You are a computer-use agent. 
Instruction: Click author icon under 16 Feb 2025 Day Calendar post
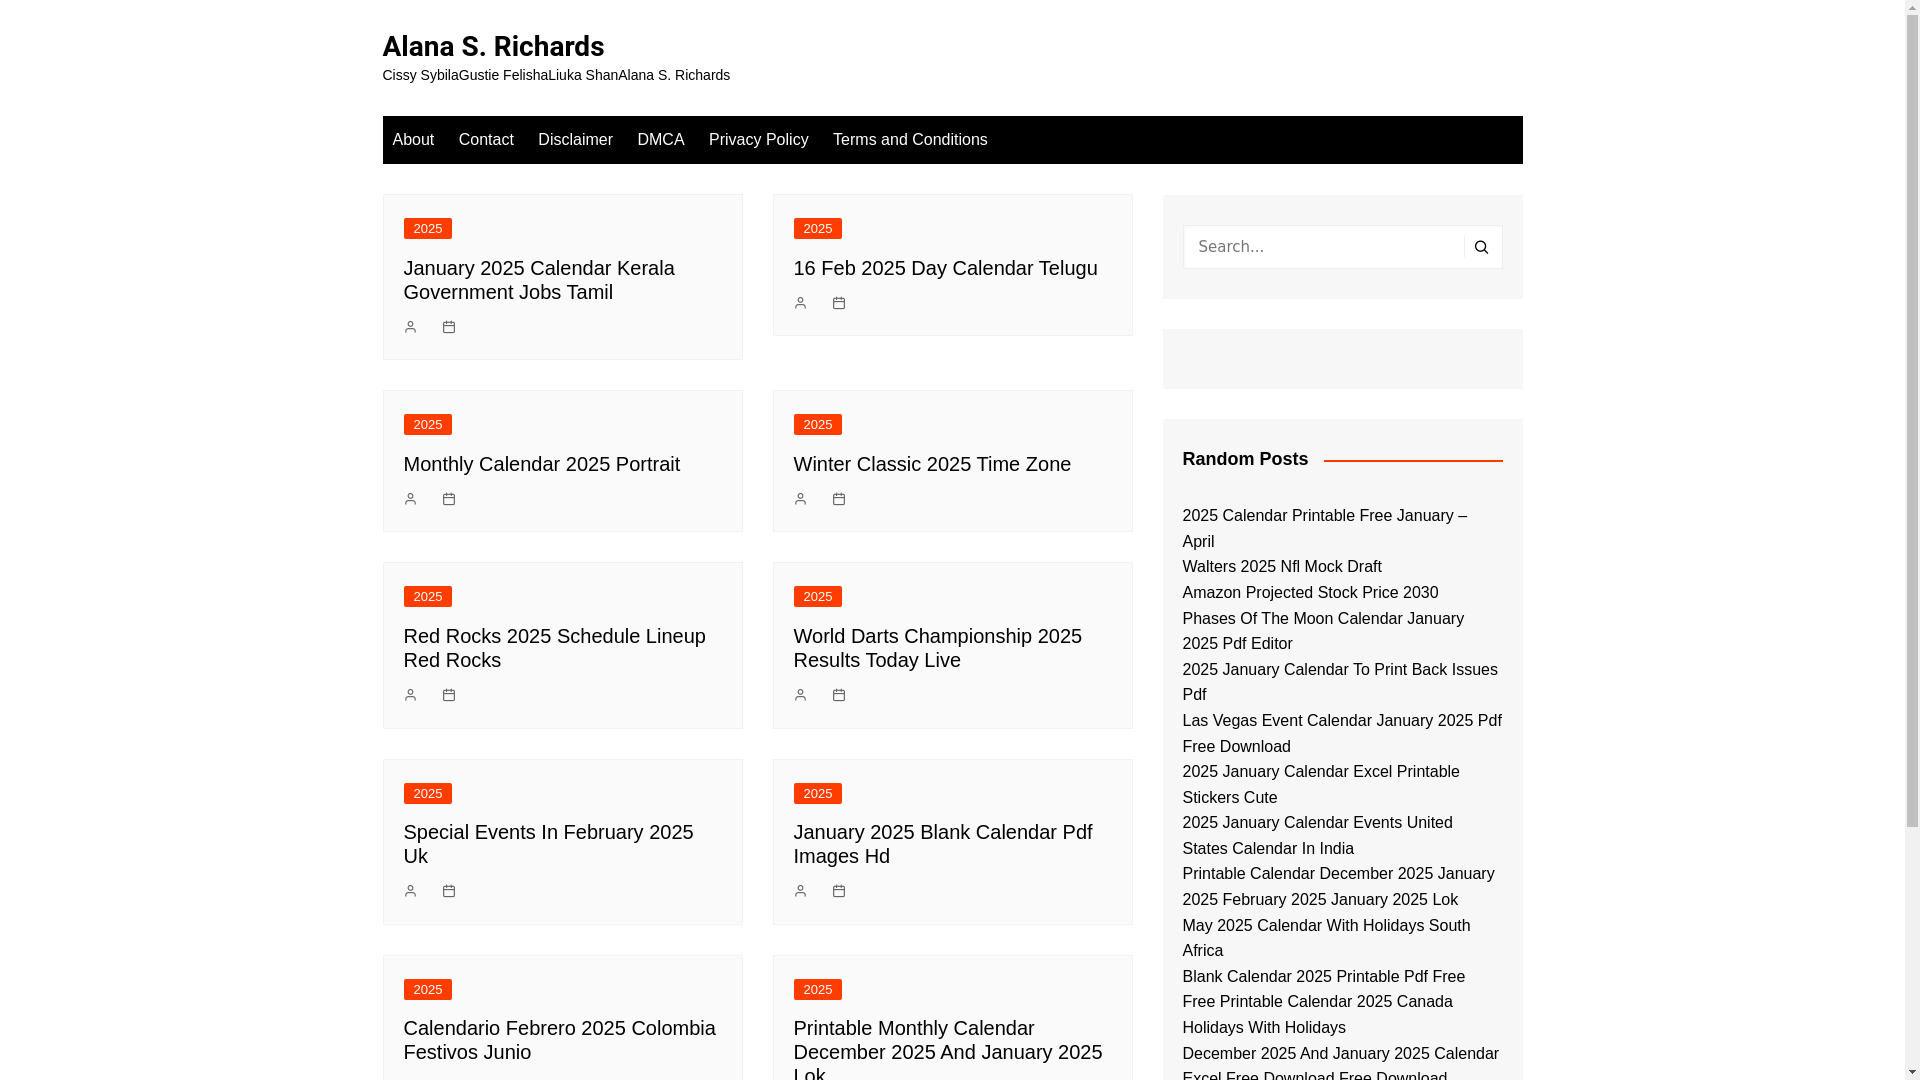coord(800,303)
